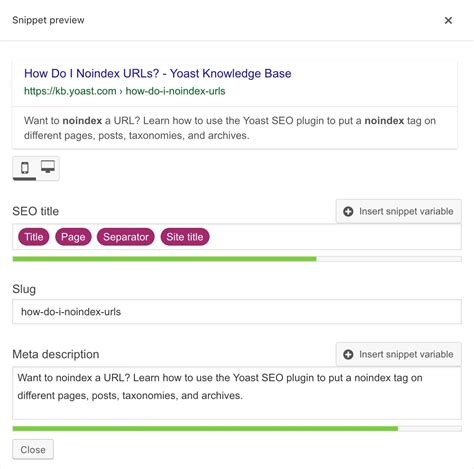Select the Title variable tag

pos(34,237)
